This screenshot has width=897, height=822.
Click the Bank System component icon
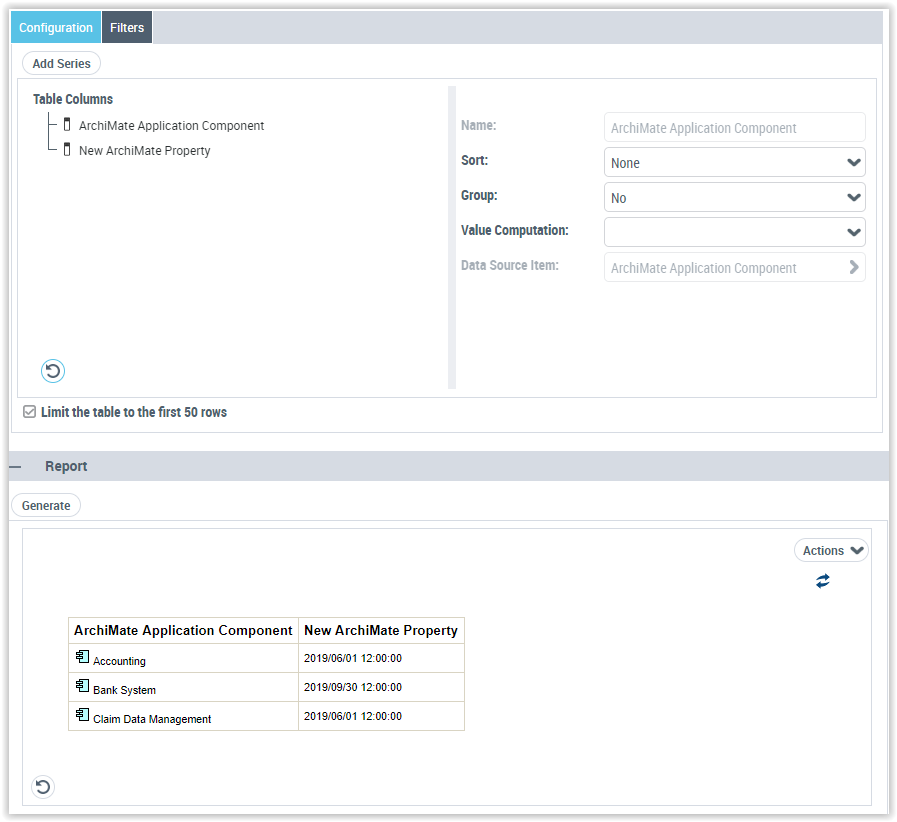tap(82, 687)
